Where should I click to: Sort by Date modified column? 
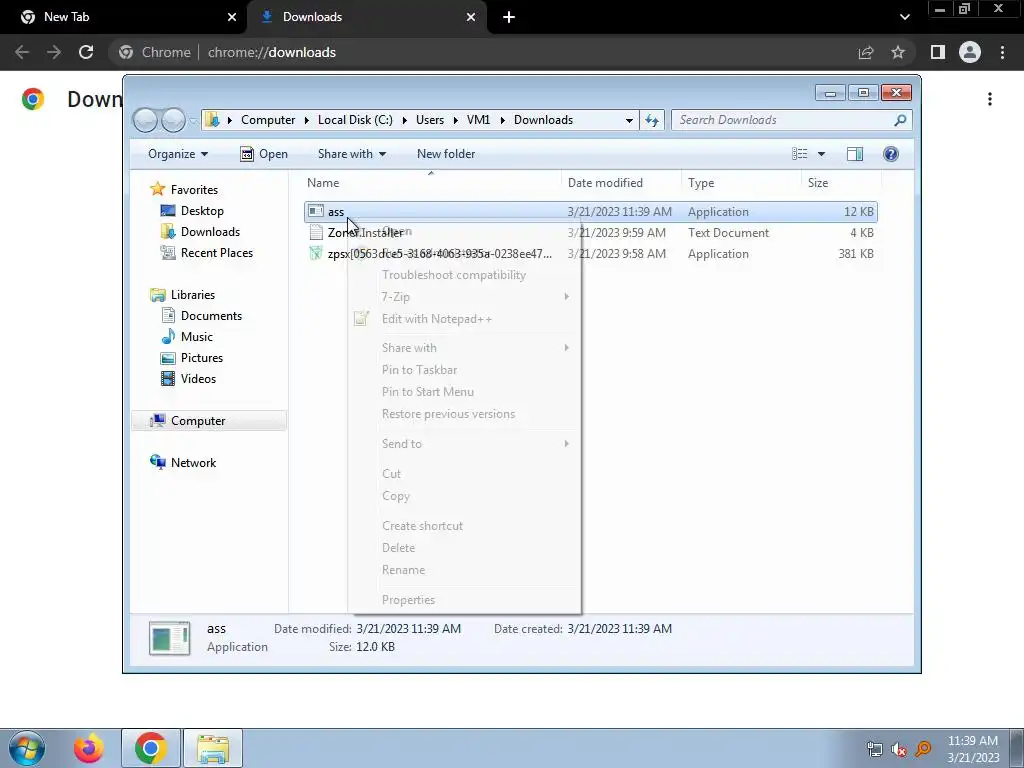[621, 183]
